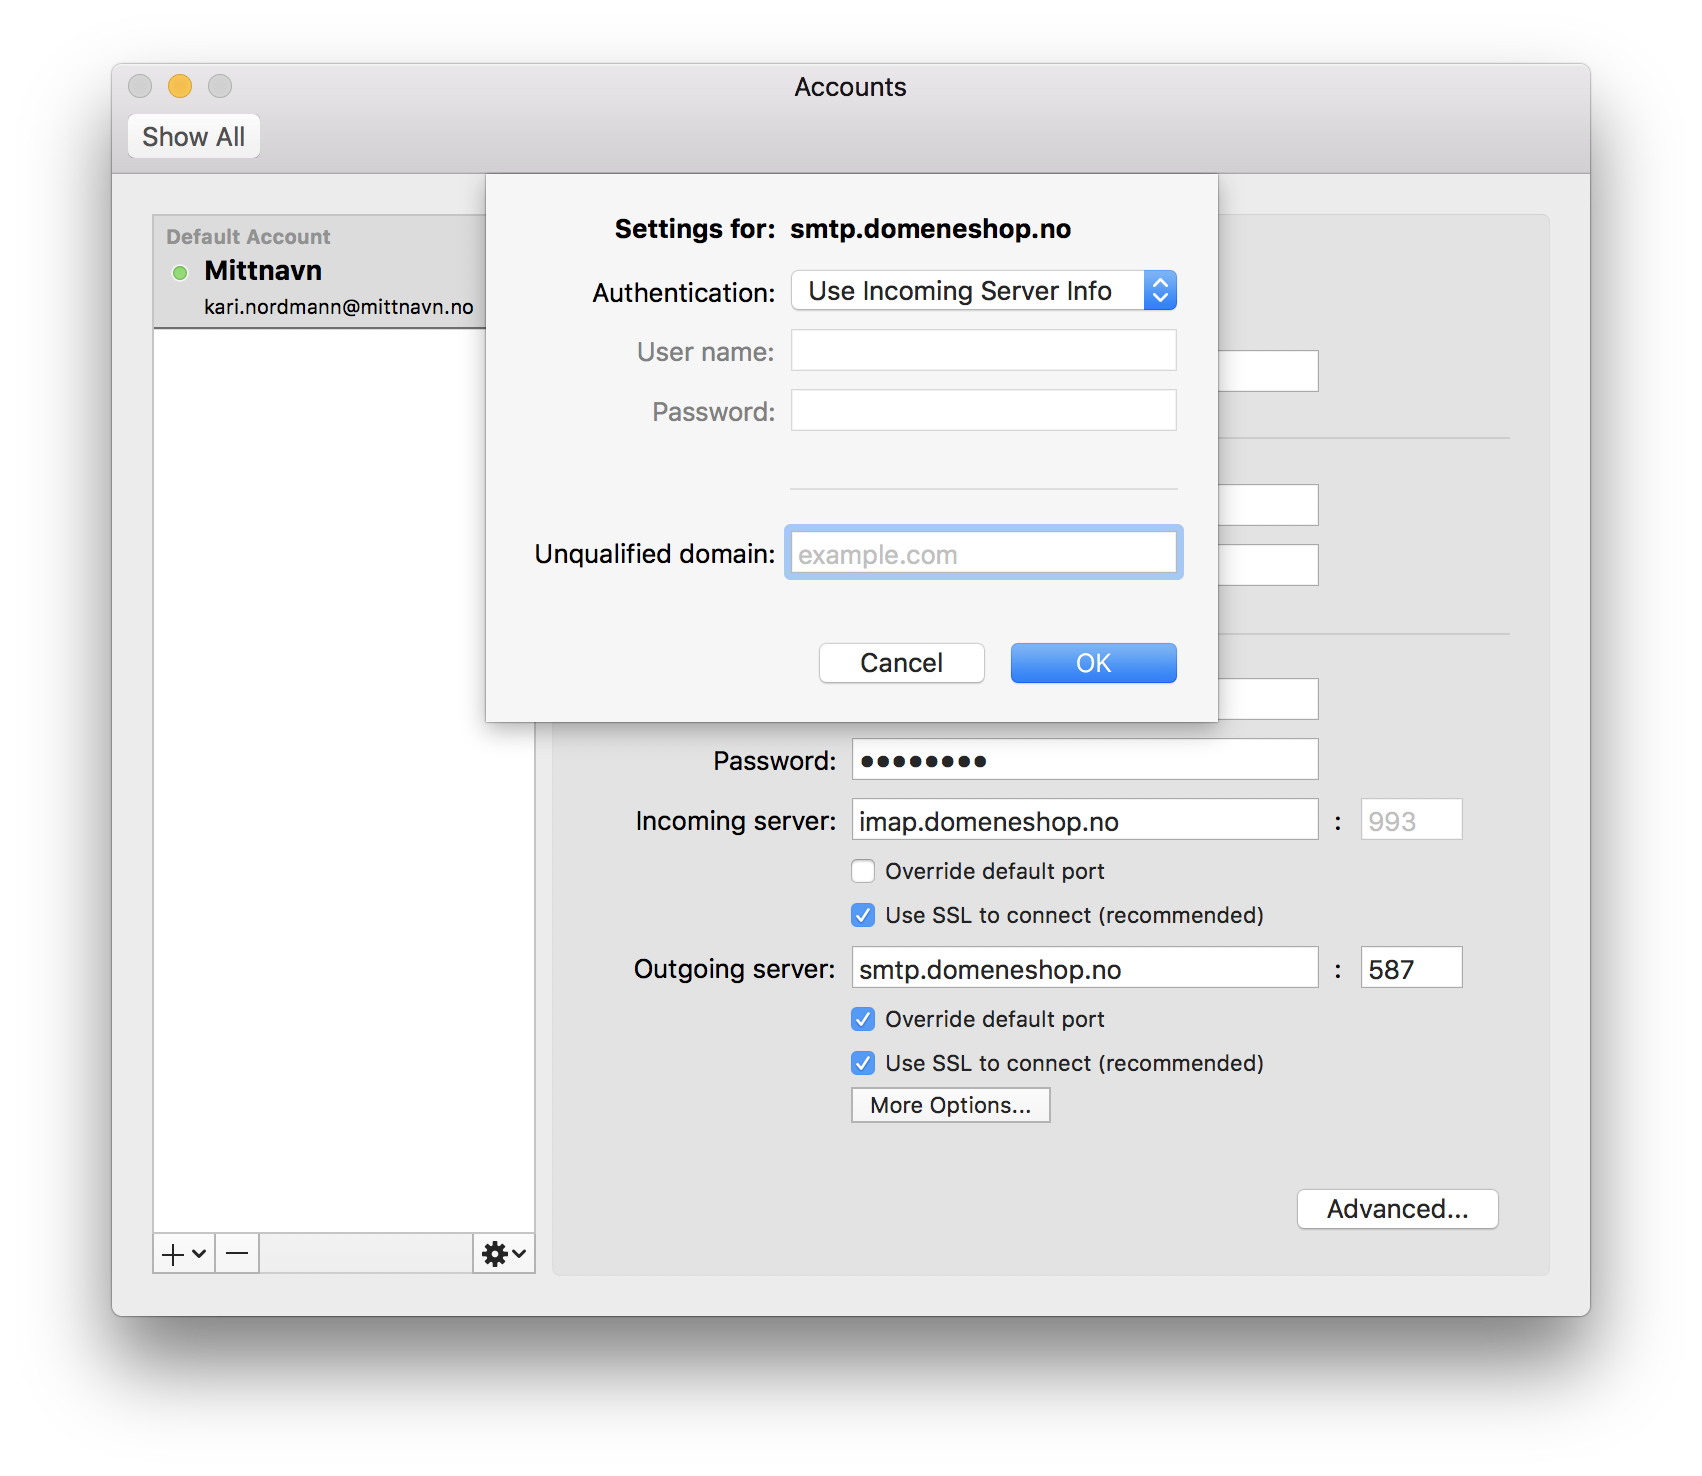Click OK in the settings sheet
1702x1476 pixels.
tap(1094, 663)
